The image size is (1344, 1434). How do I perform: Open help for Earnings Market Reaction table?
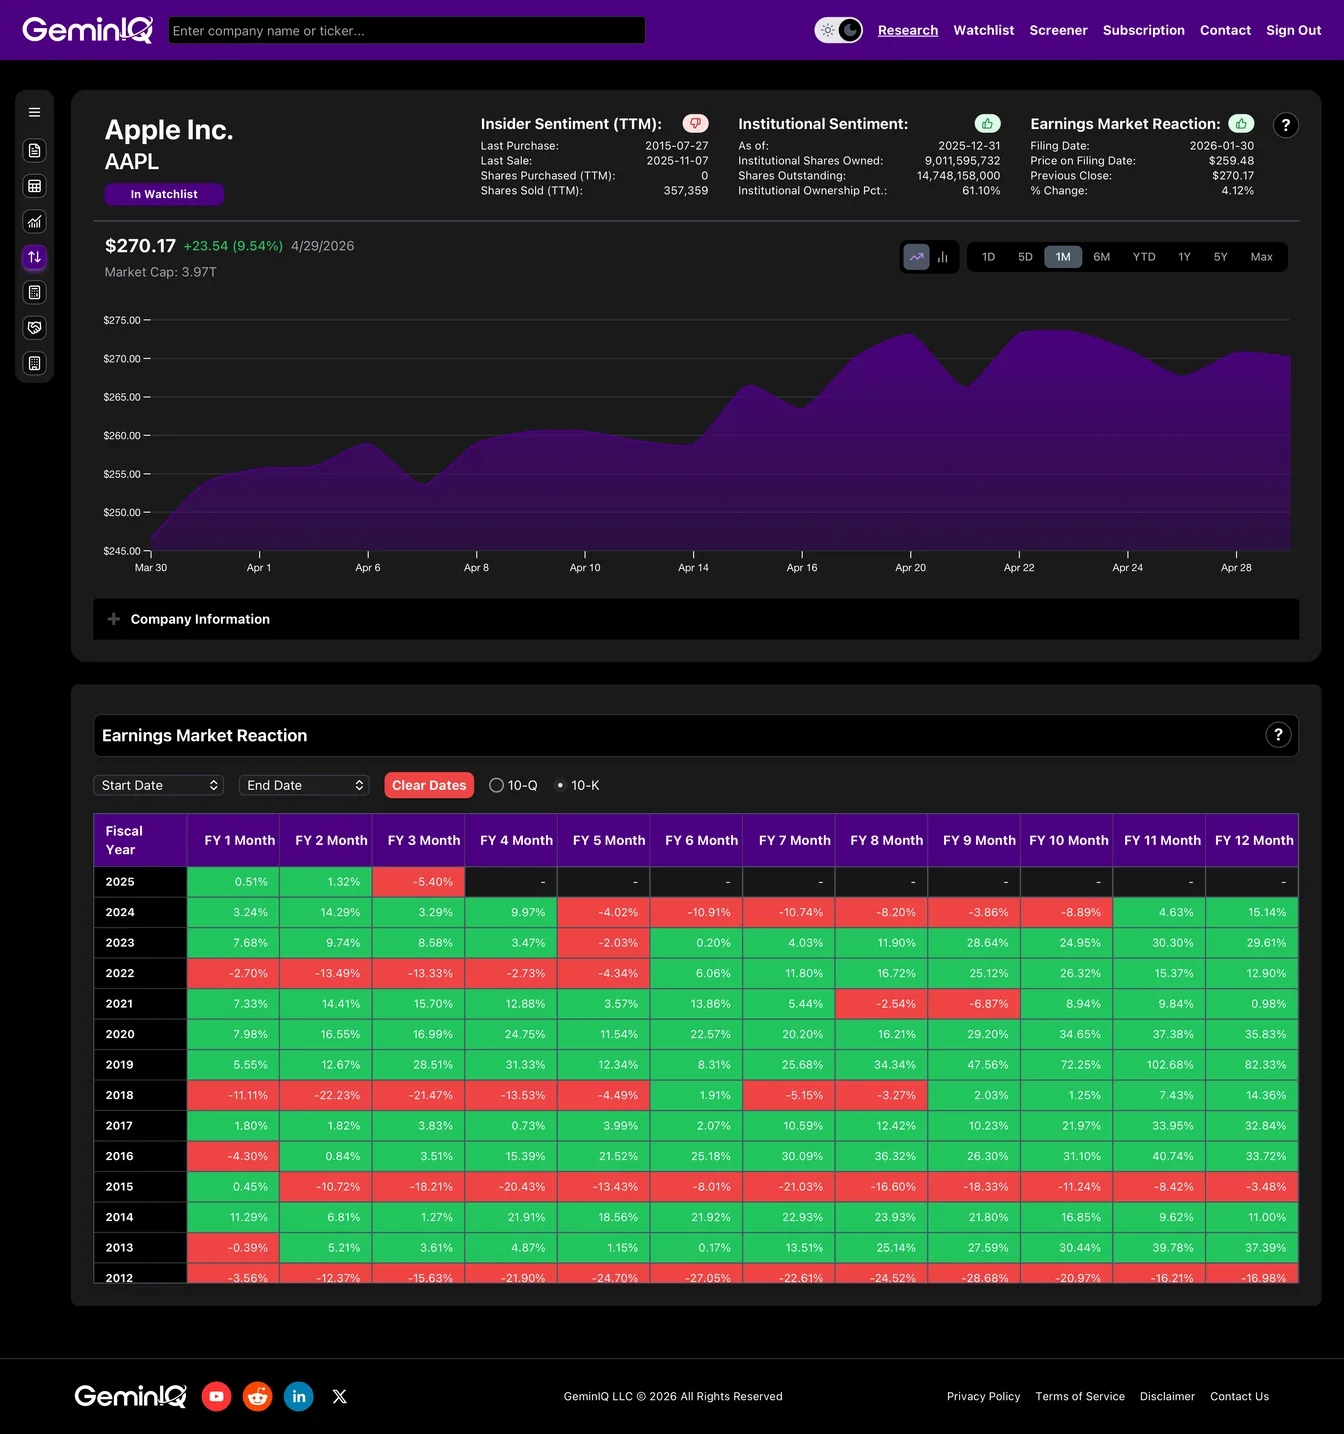click(1278, 735)
